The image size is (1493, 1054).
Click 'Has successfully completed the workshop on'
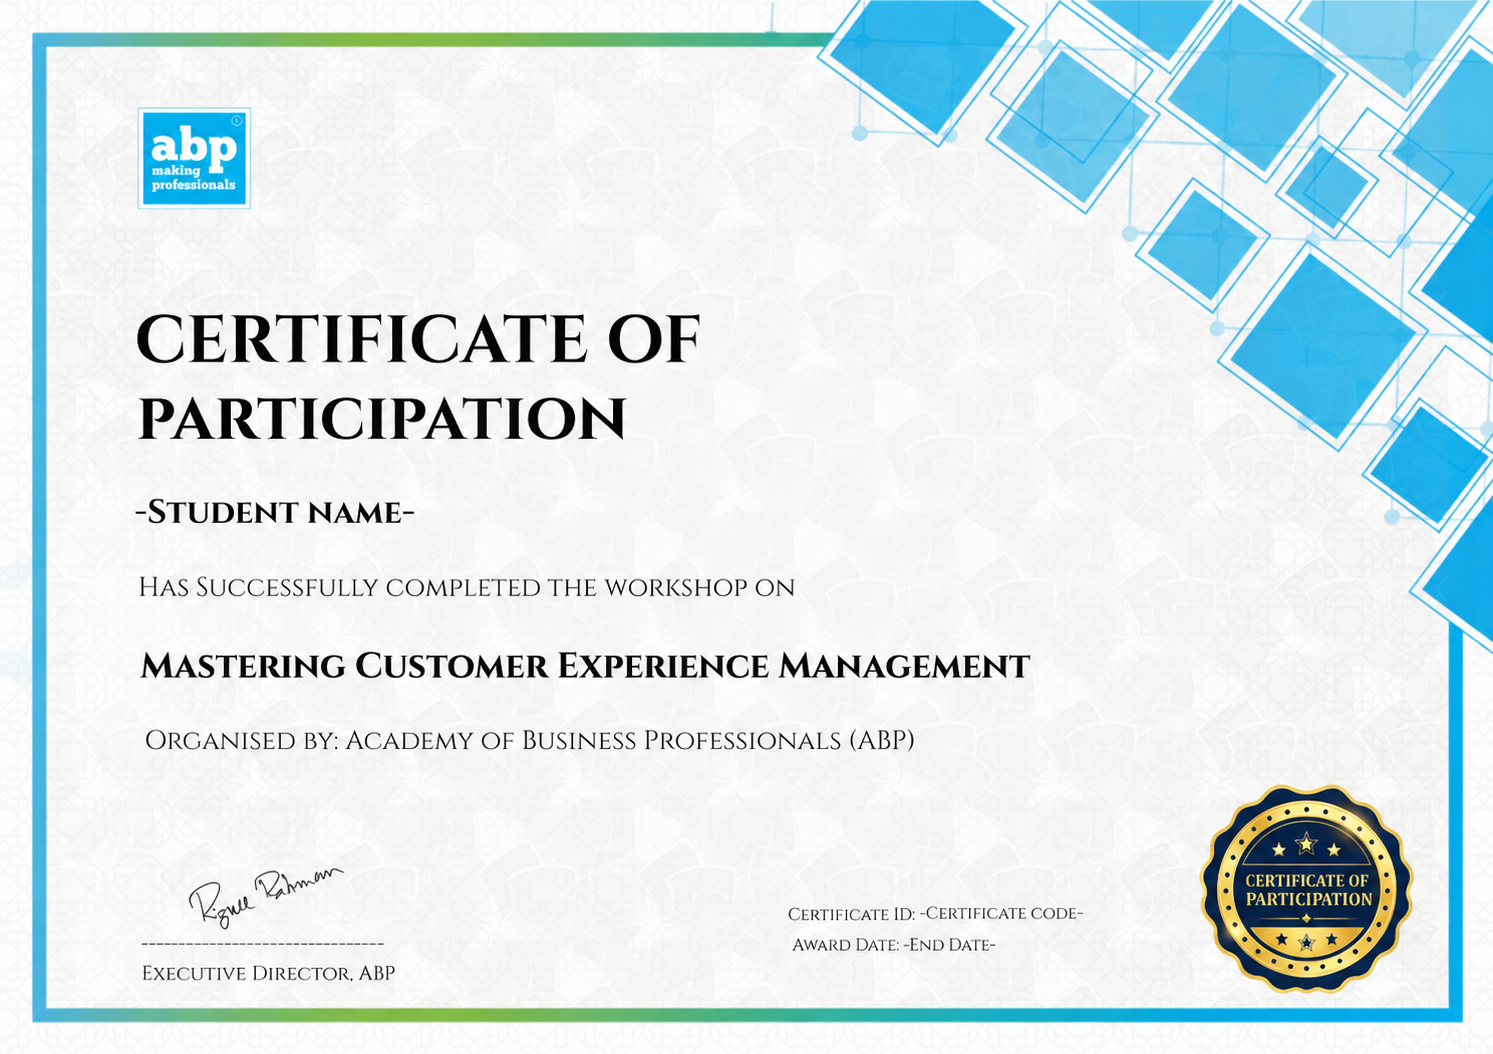point(467,587)
